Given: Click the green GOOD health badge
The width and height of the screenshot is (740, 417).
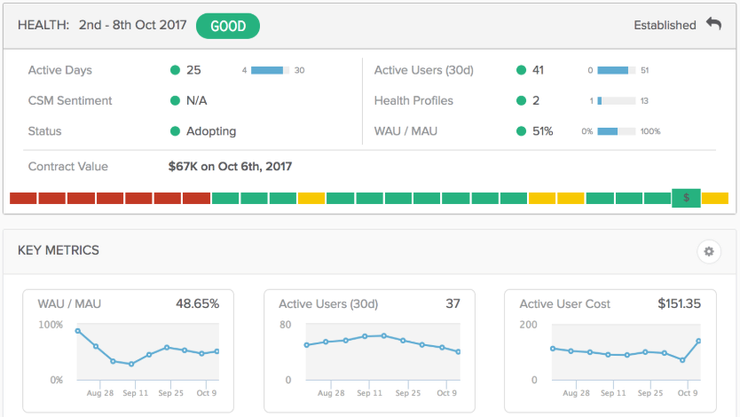Looking at the screenshot, I should [228, 26].
